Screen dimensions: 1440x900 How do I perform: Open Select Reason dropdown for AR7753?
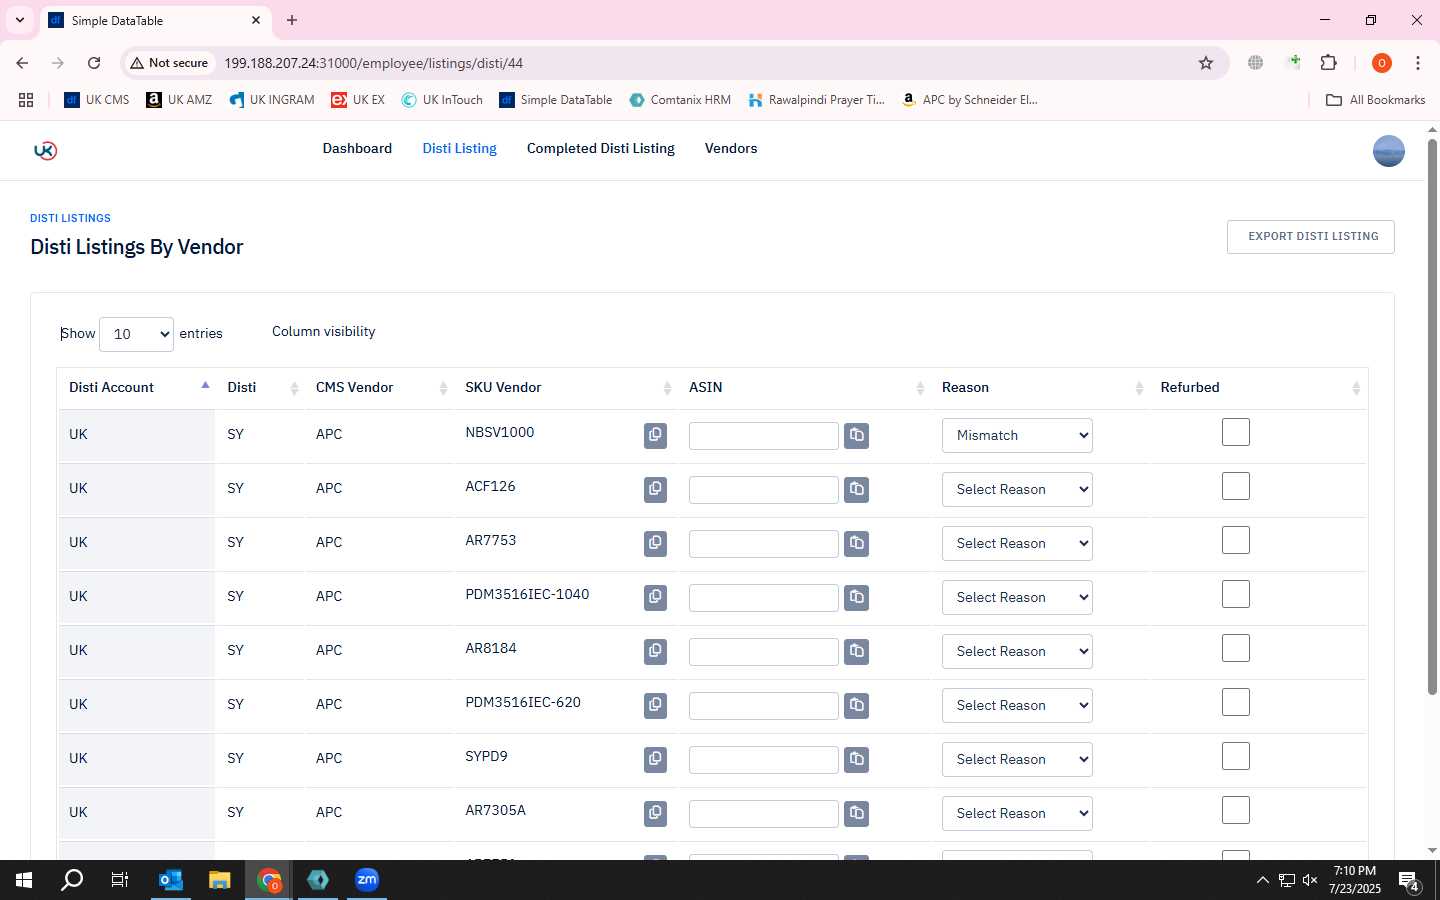1017,543
